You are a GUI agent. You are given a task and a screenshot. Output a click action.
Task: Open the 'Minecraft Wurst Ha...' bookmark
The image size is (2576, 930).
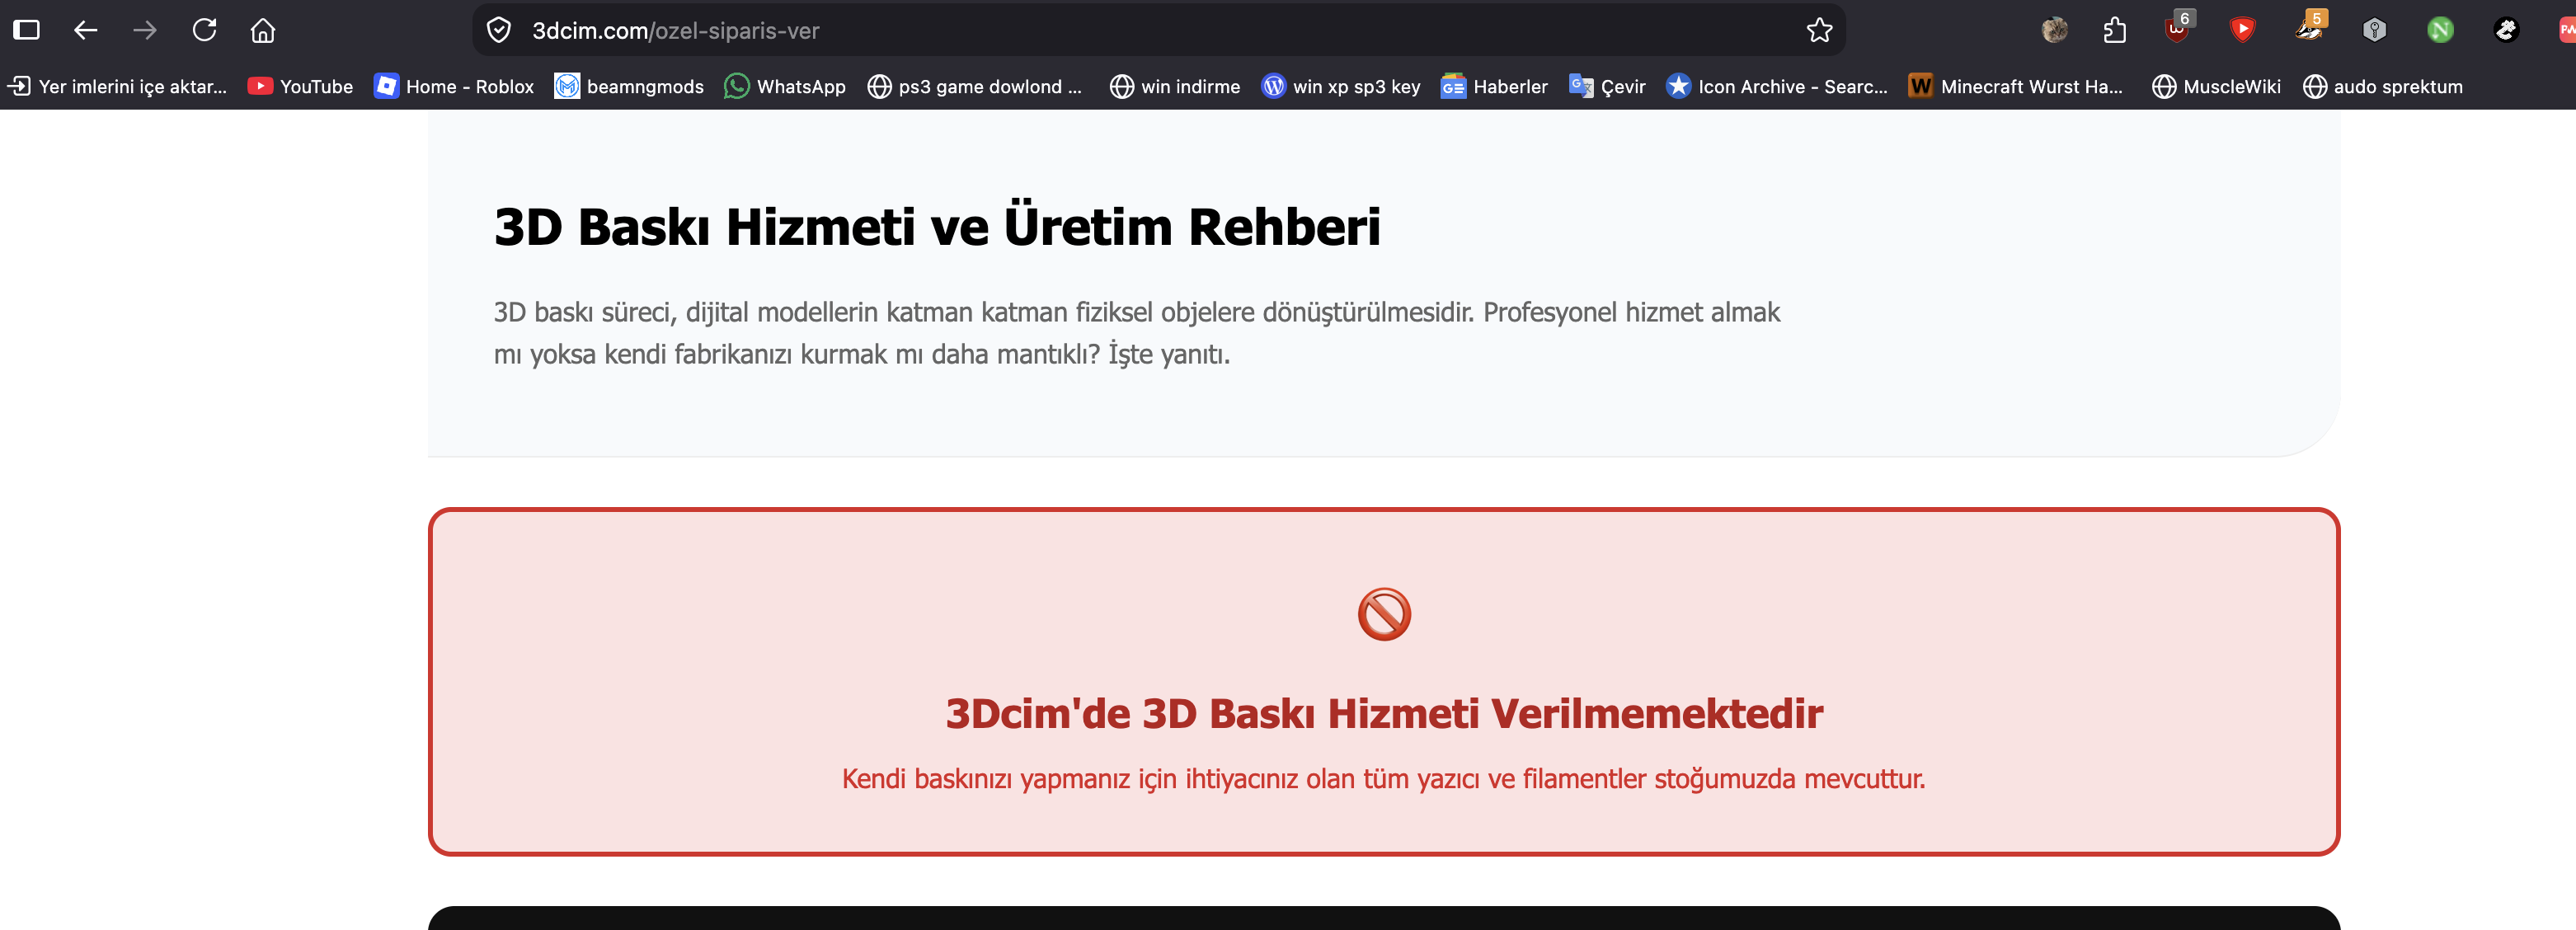(2016, 87)
